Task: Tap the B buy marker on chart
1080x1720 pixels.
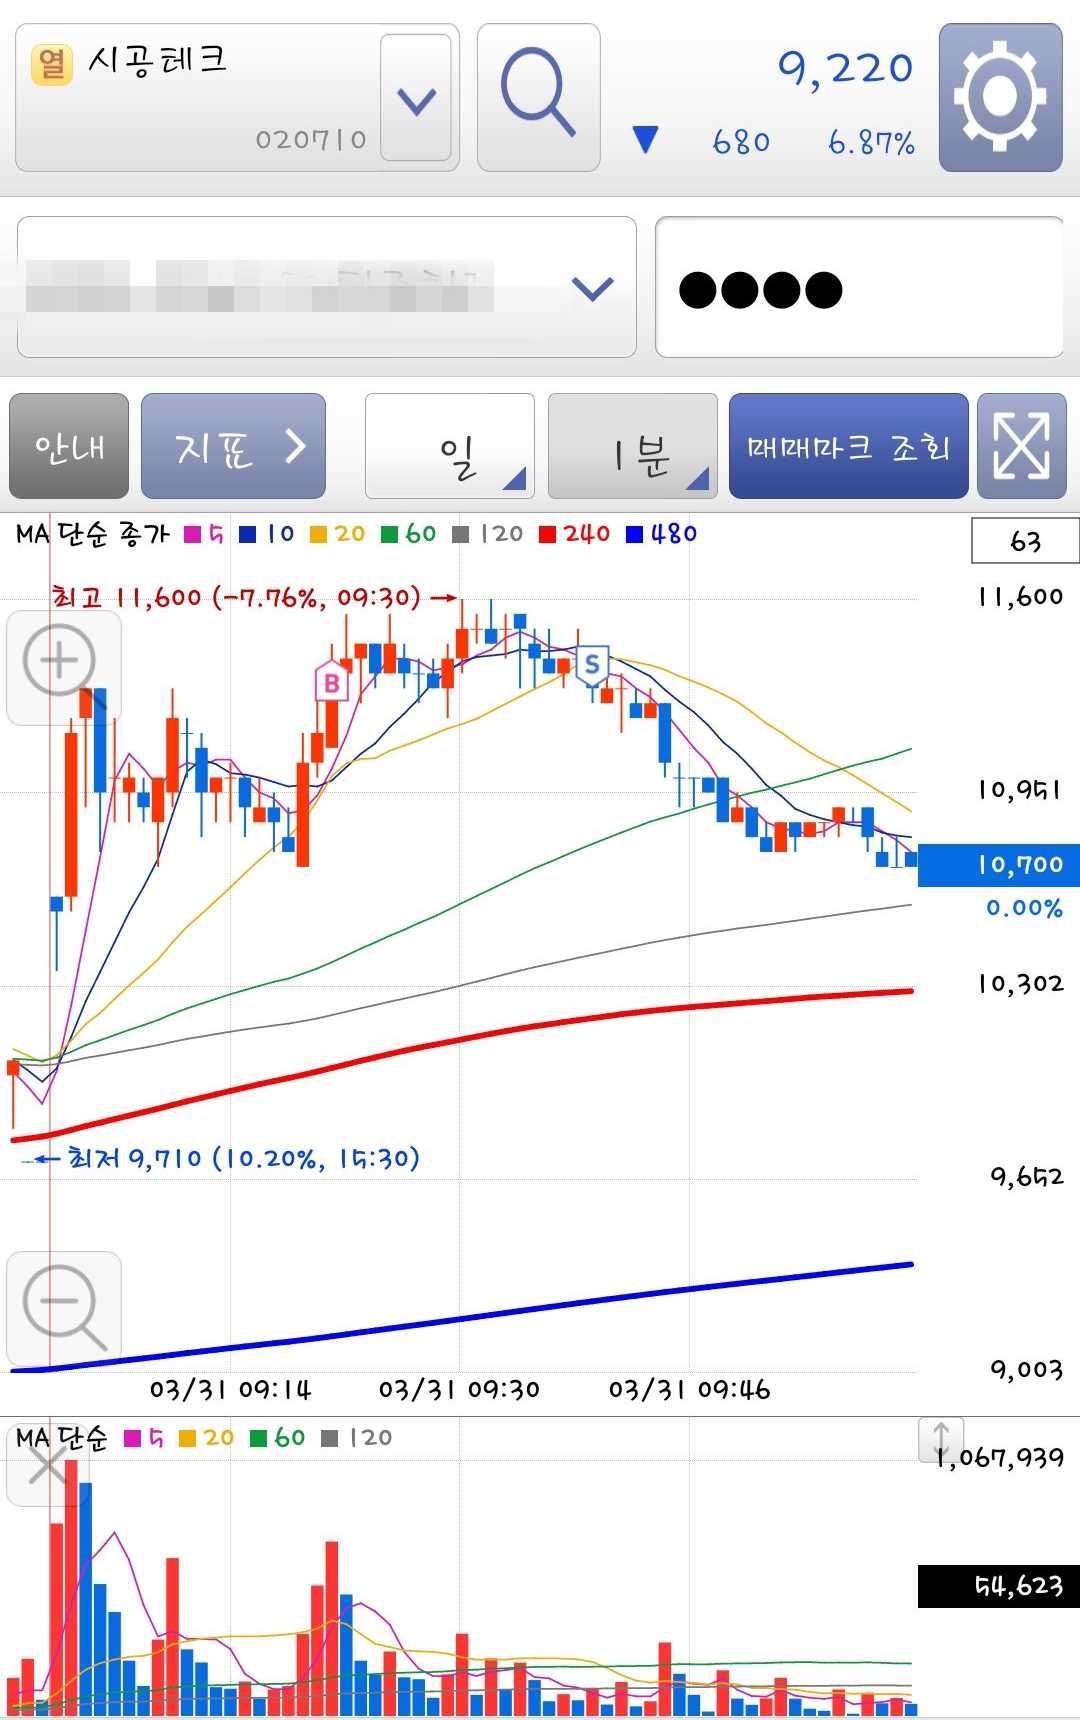Action: 331,684
